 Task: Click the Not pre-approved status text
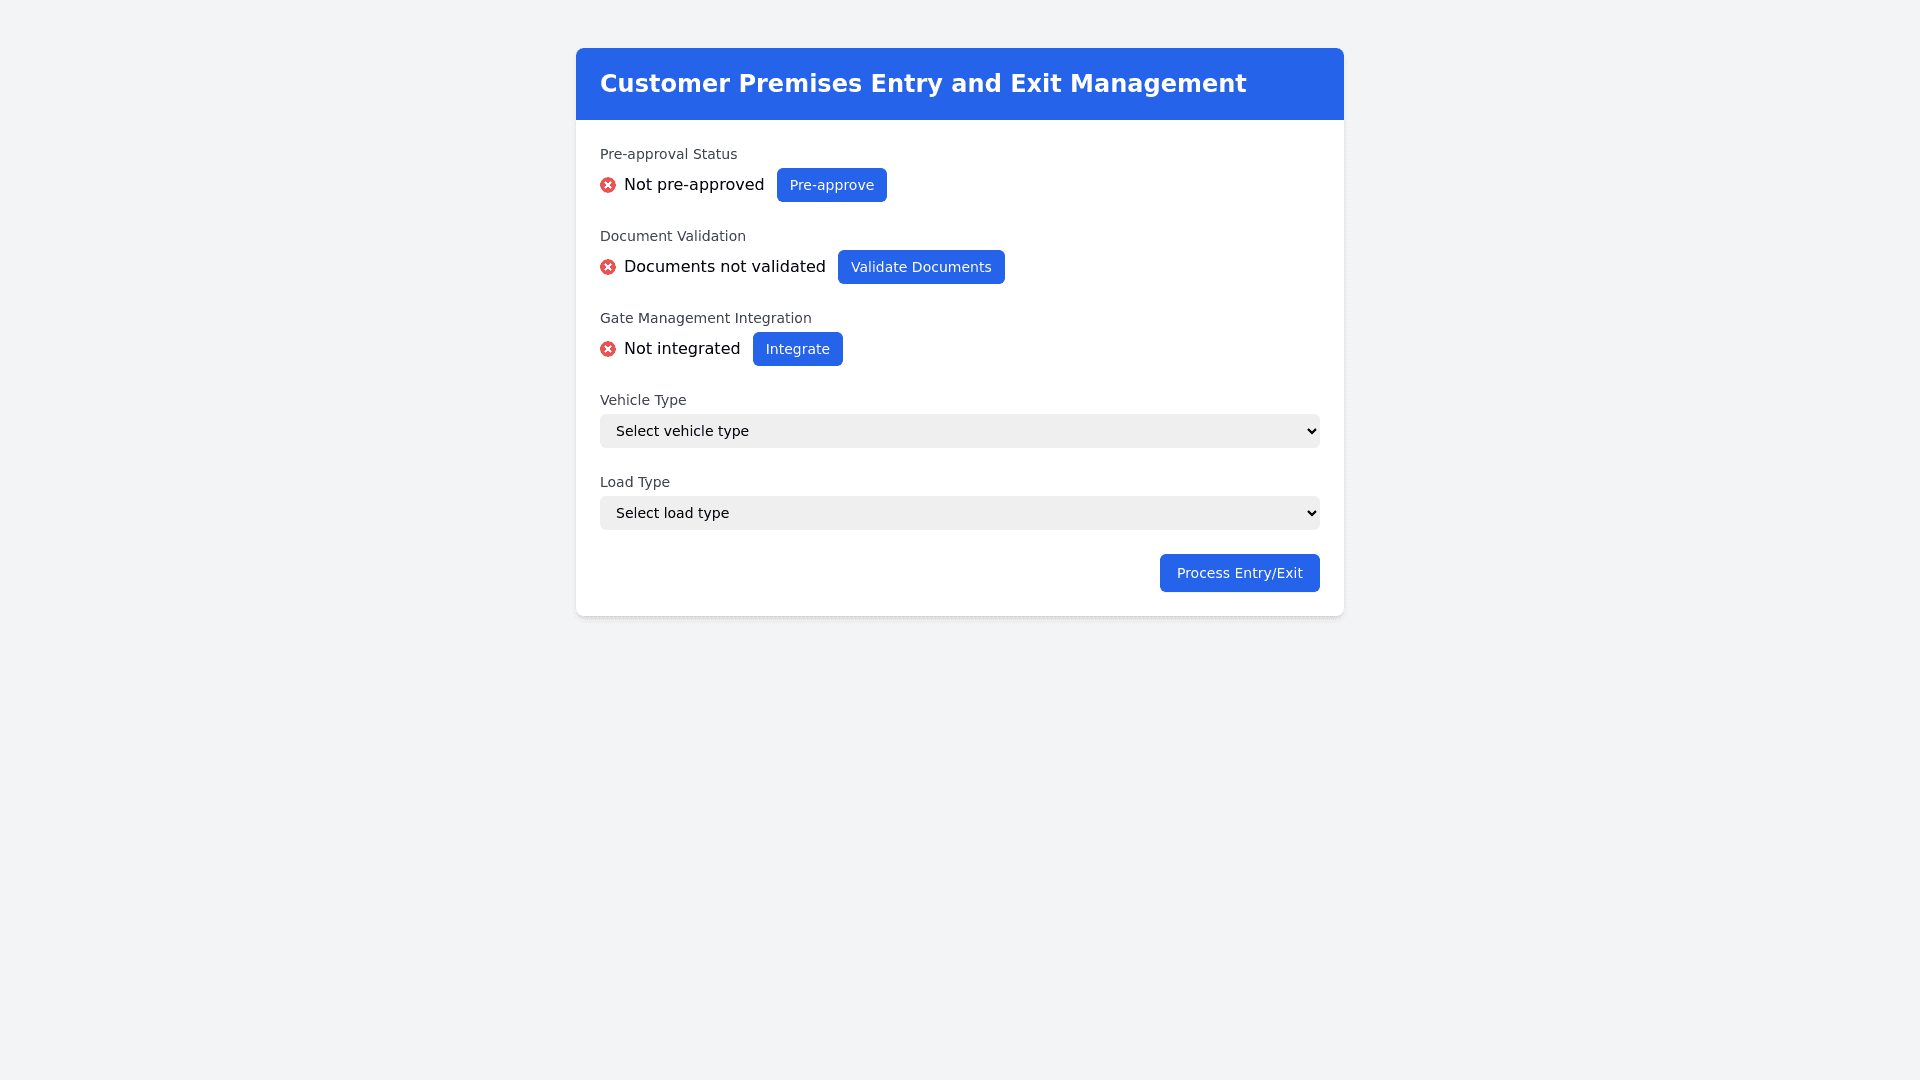(694, 185)
